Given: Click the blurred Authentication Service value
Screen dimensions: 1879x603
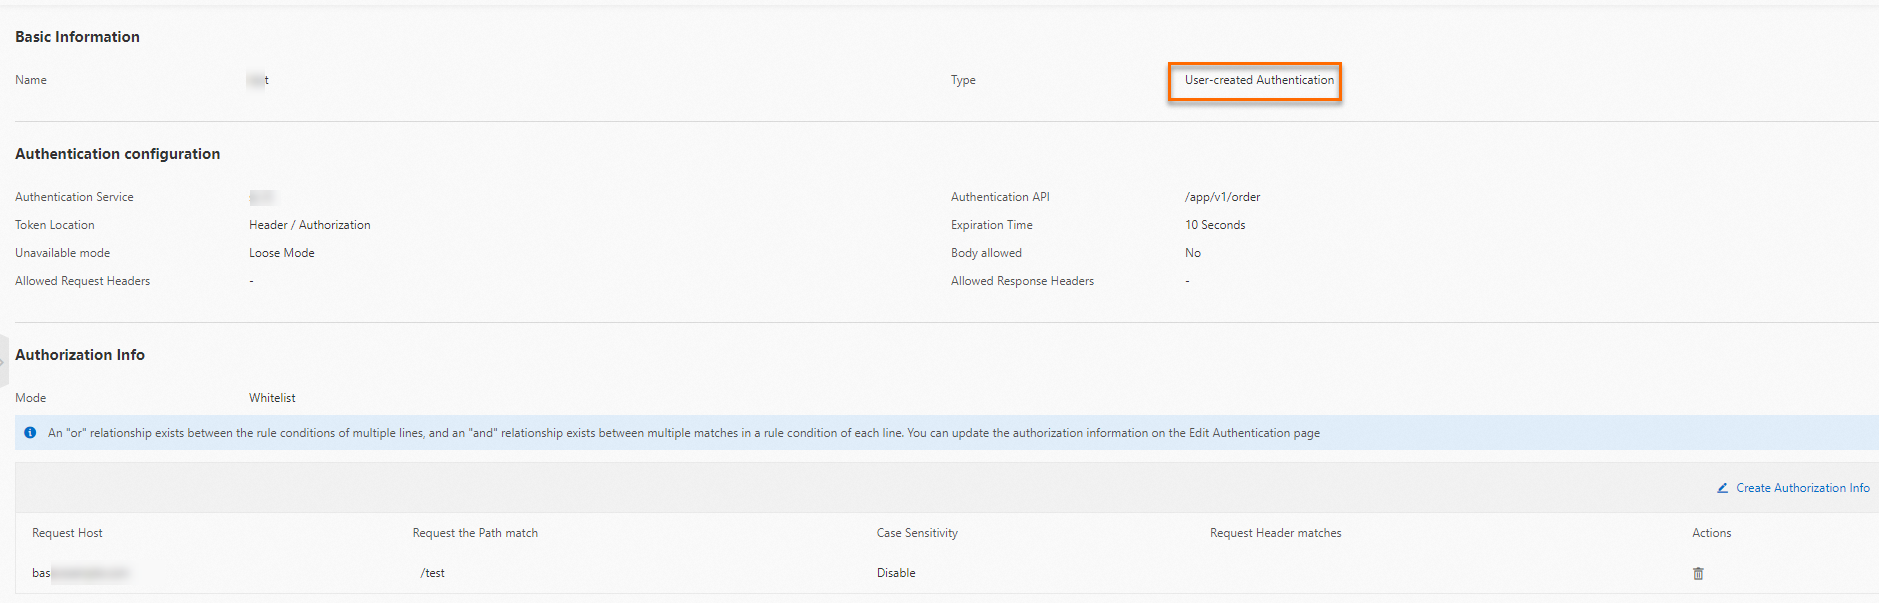Looking at the screenshot, I should click(262, 197).
